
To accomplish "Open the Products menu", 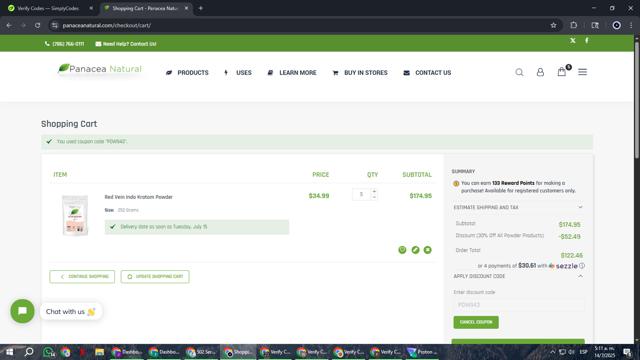I will click(187, 73).
